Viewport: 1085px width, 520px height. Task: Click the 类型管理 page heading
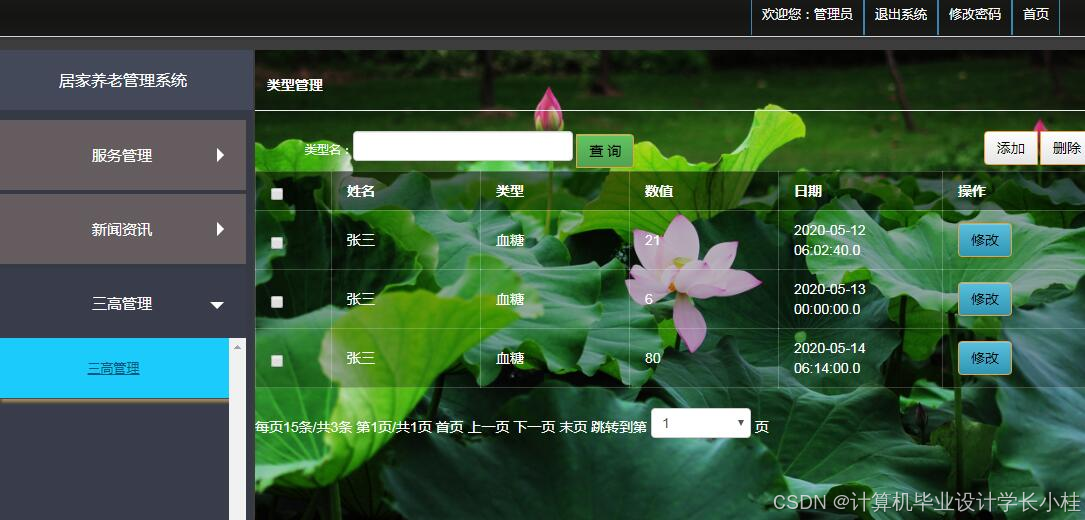click(x=295, y=85)
